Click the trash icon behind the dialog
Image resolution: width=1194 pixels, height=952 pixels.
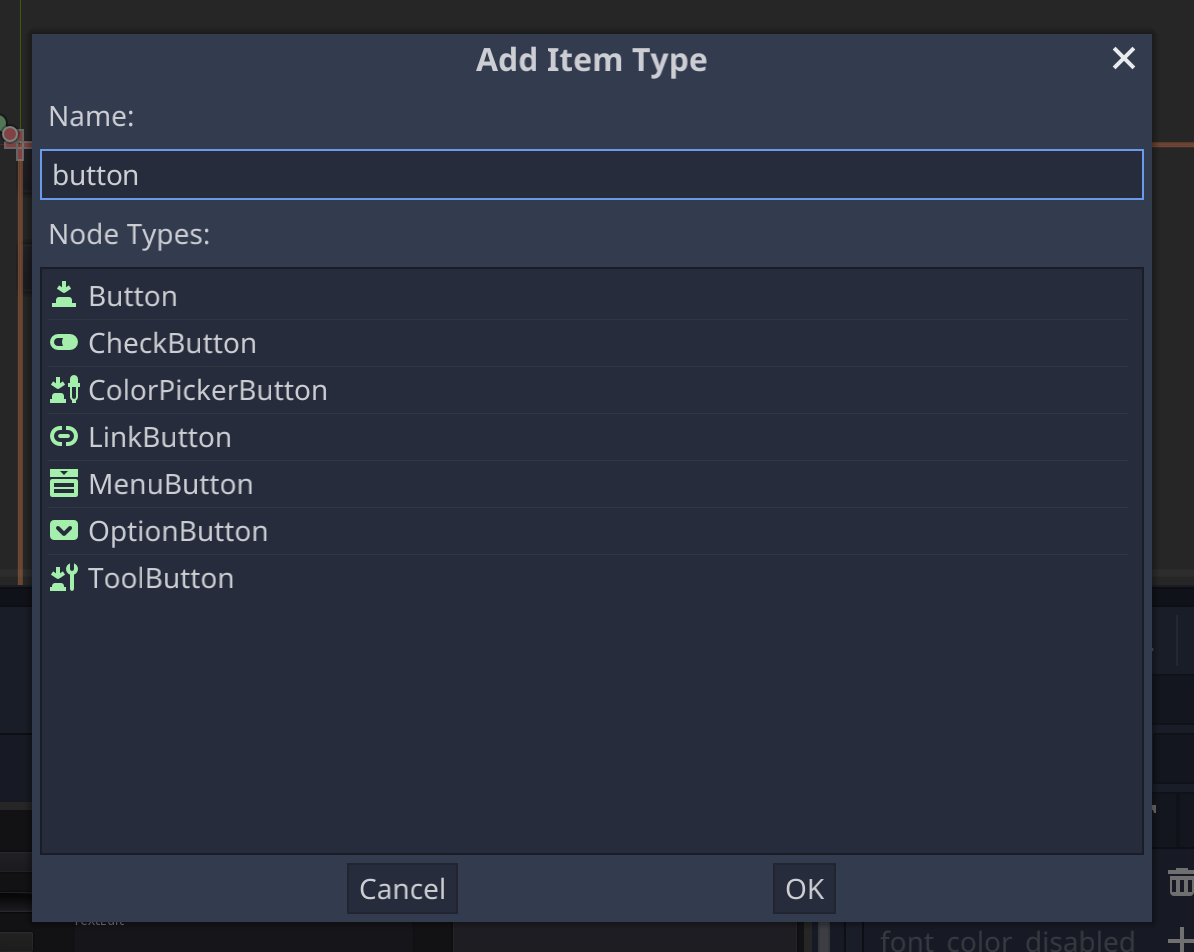coord(1181,882)
